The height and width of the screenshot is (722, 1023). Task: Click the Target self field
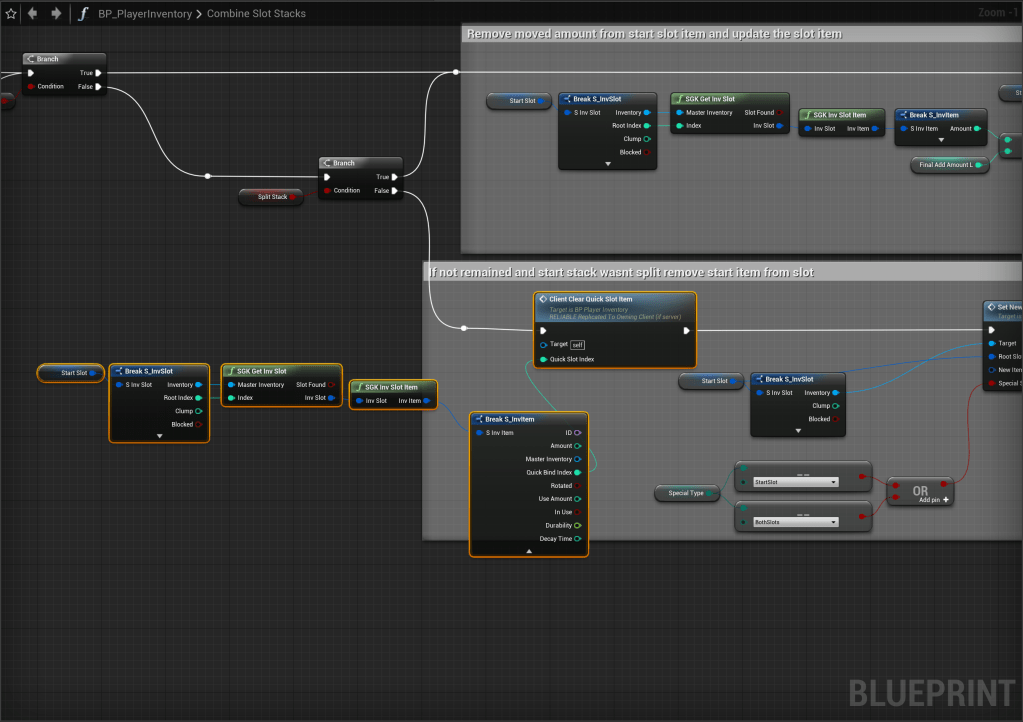click(x=577, y=345)
